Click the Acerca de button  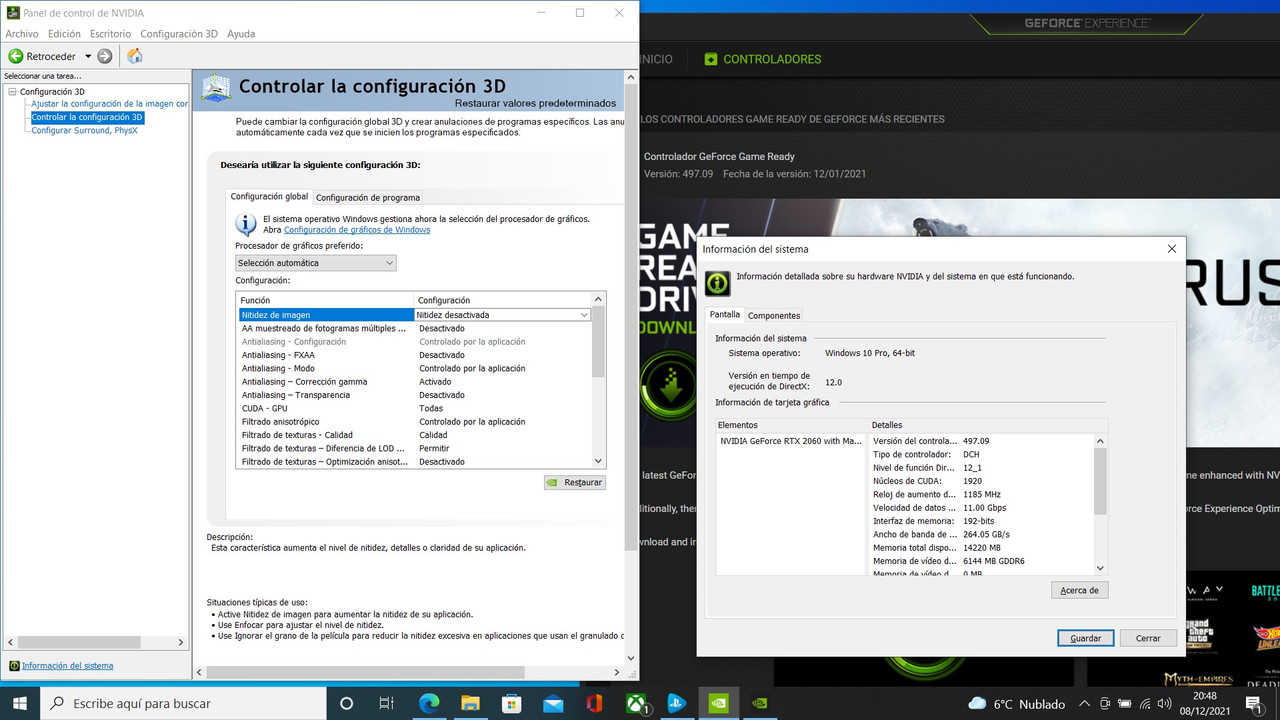(x=1080, y=590)
